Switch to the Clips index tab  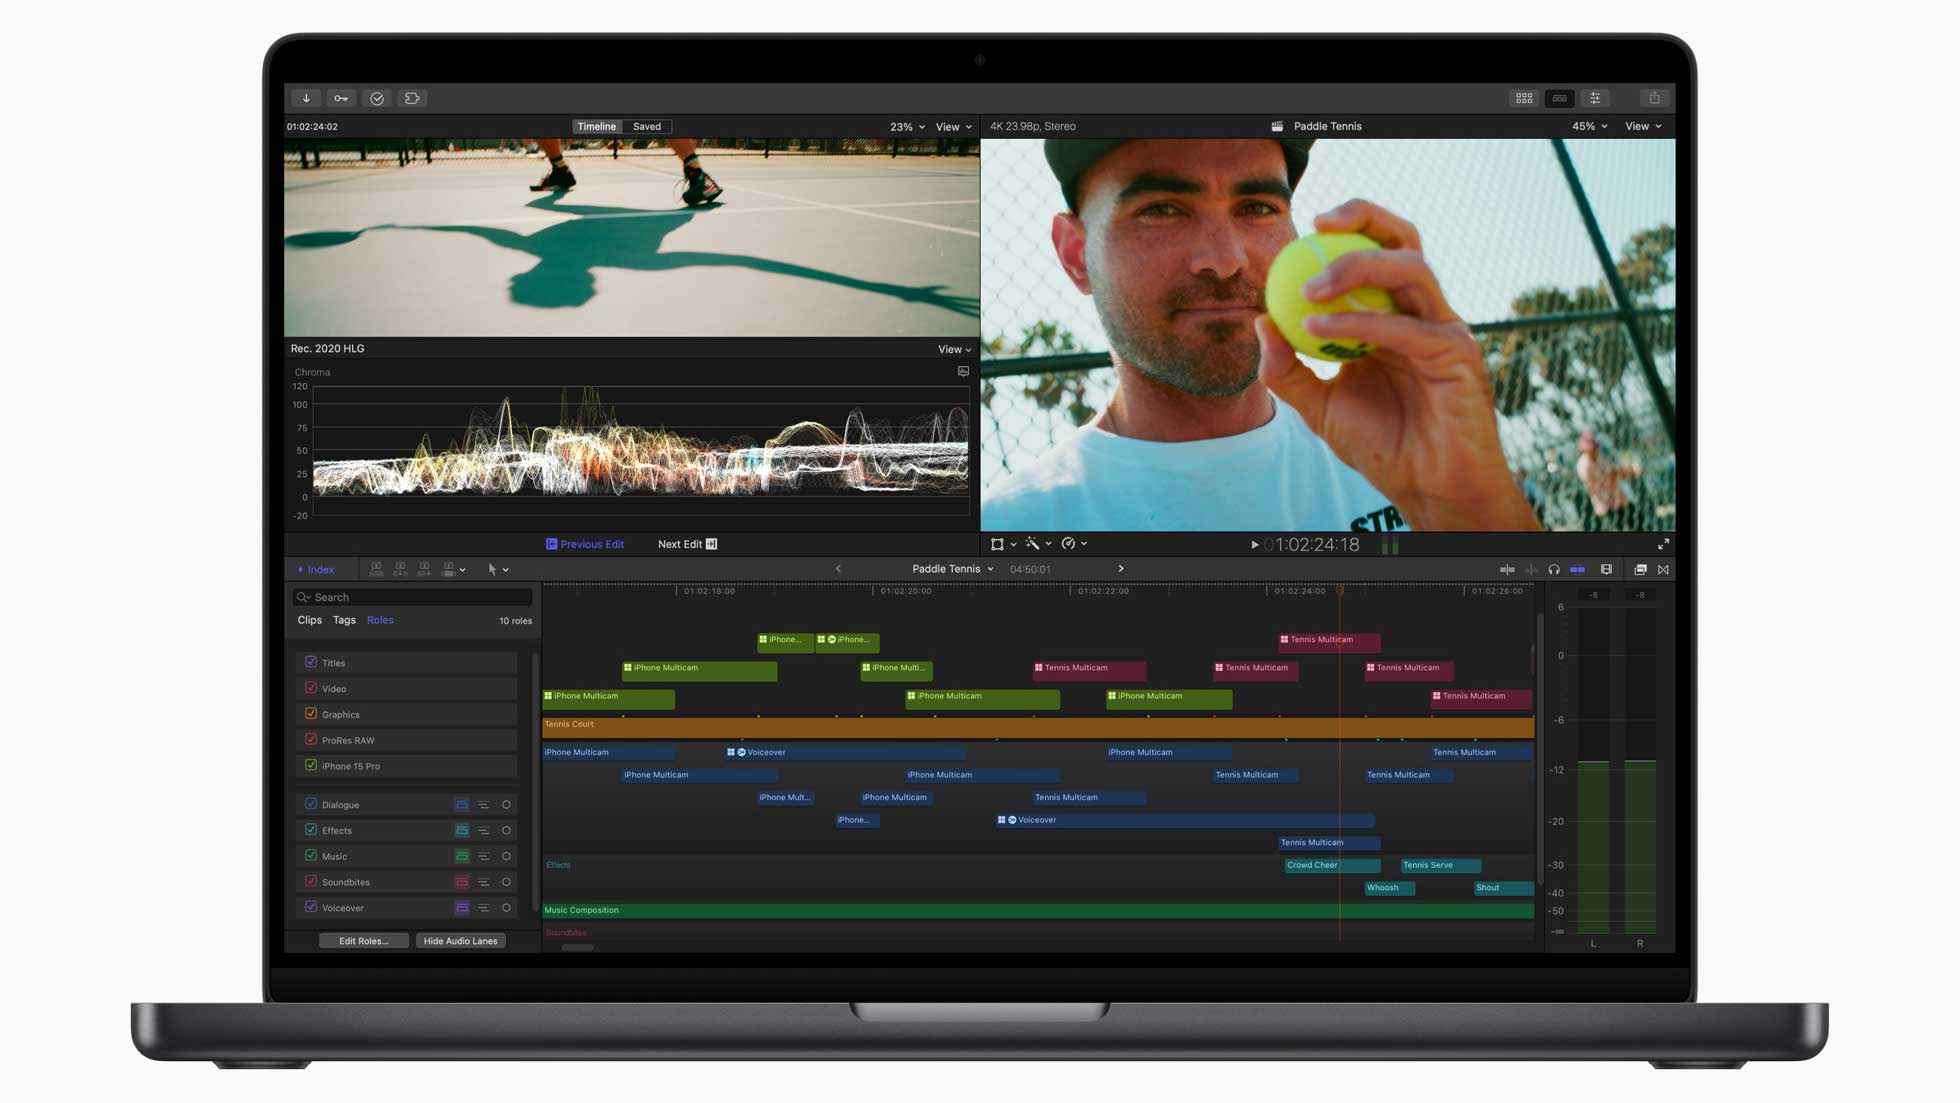pyautogui.click(x=309, y=620)
